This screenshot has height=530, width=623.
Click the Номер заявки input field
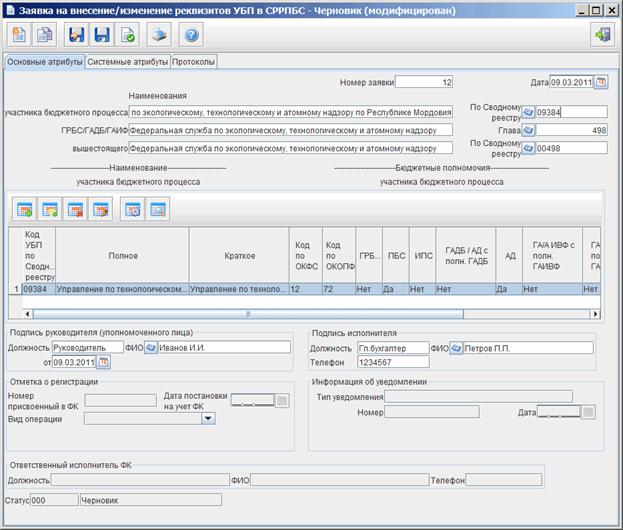pyautogui.click(x=424, y=82)
